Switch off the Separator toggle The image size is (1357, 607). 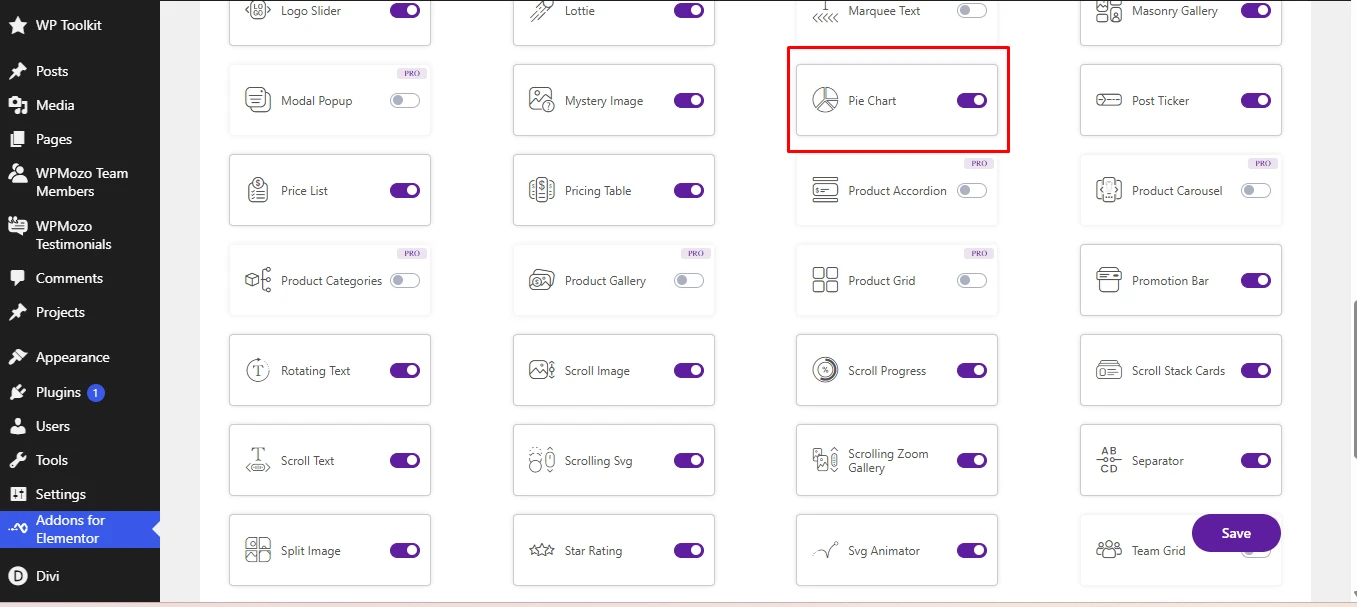pyautogui.click(x=1256, y=461)
